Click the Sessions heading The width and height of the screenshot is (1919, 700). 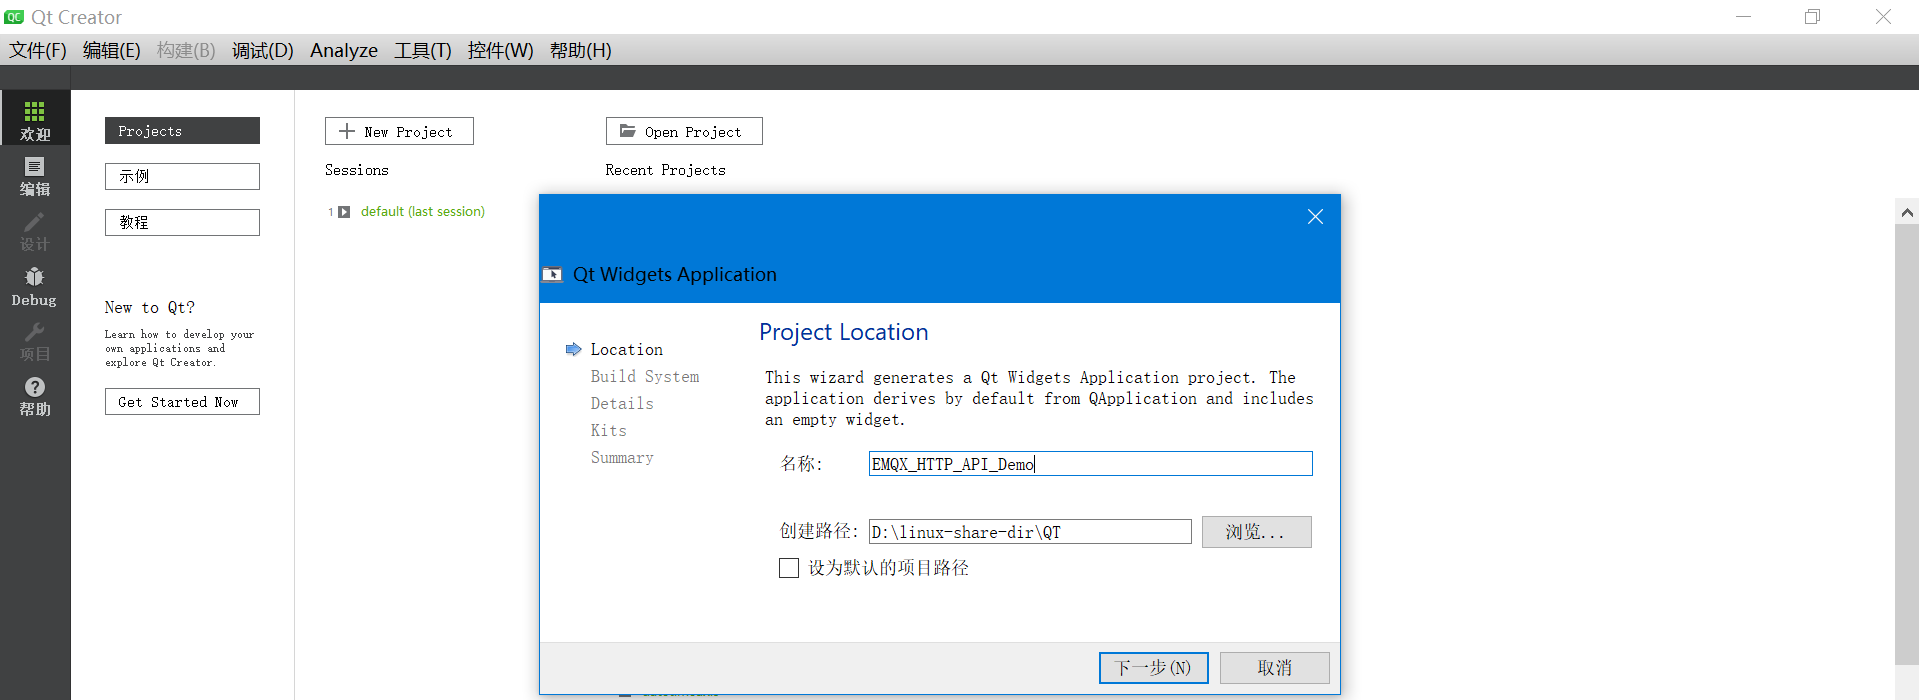pos(357,170)
